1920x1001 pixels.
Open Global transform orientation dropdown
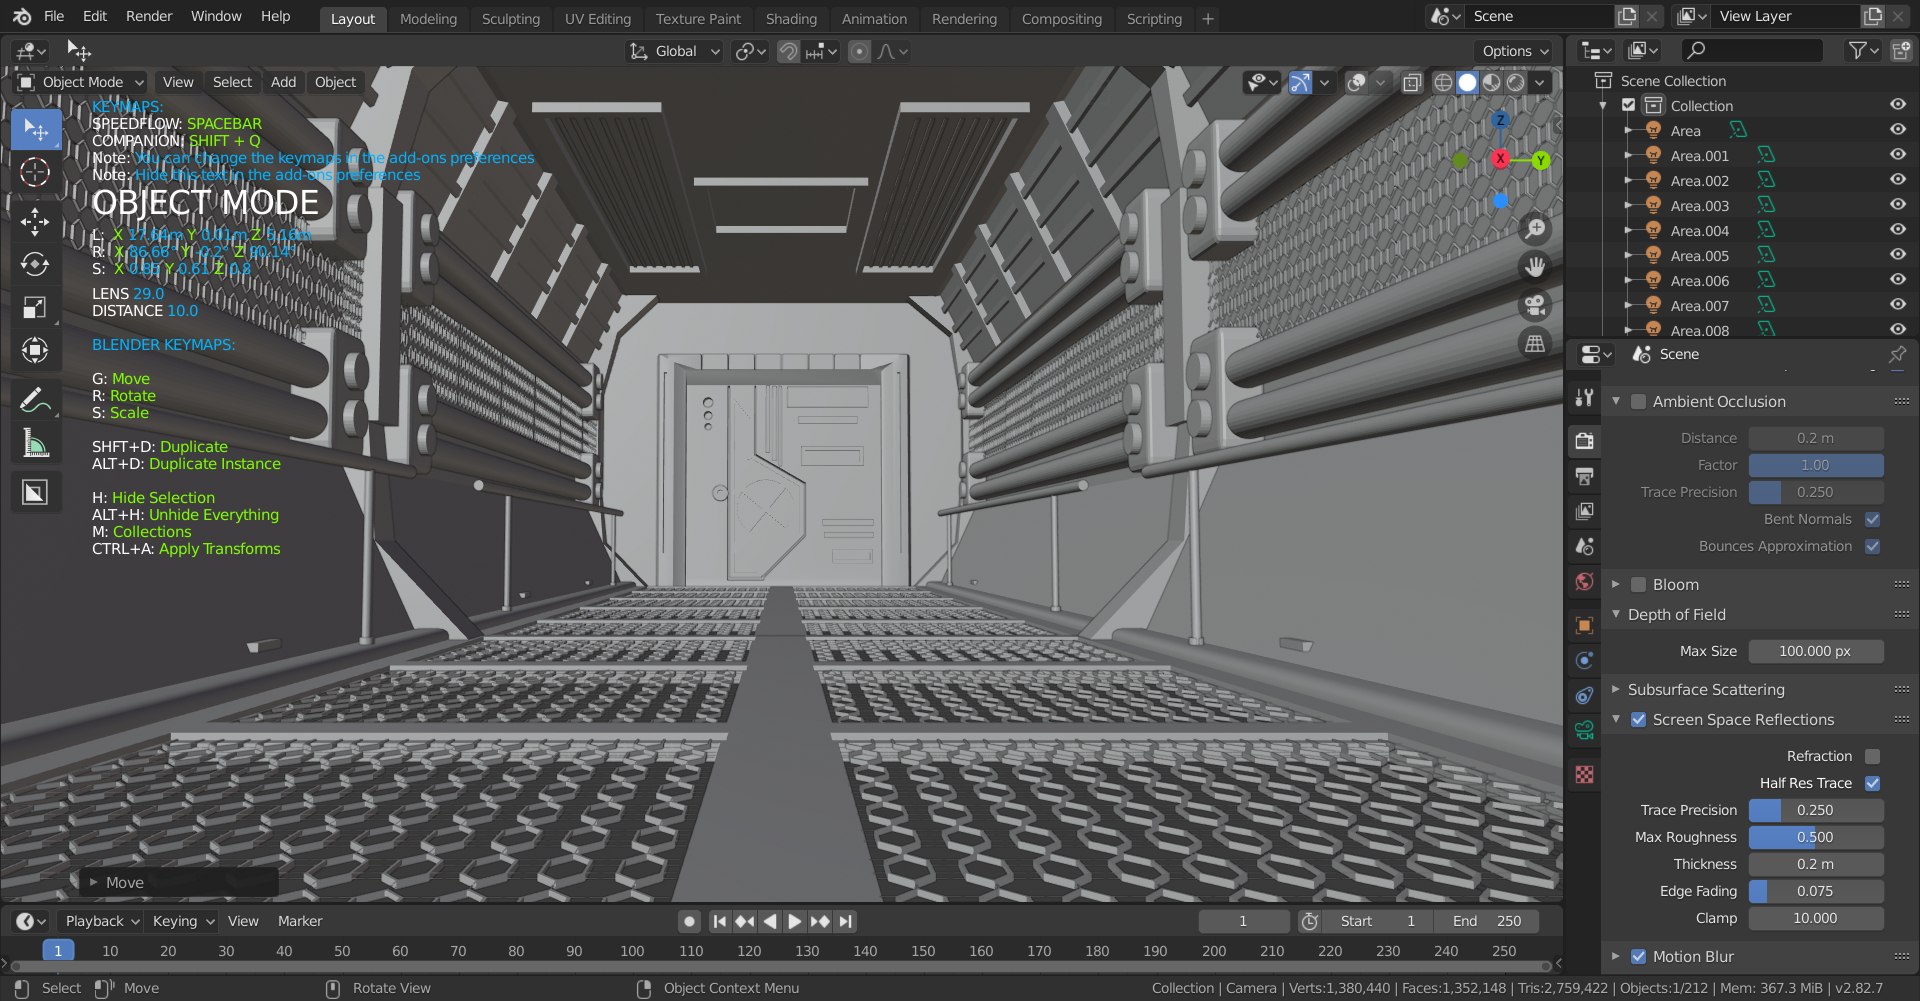(x=675, y=51)
